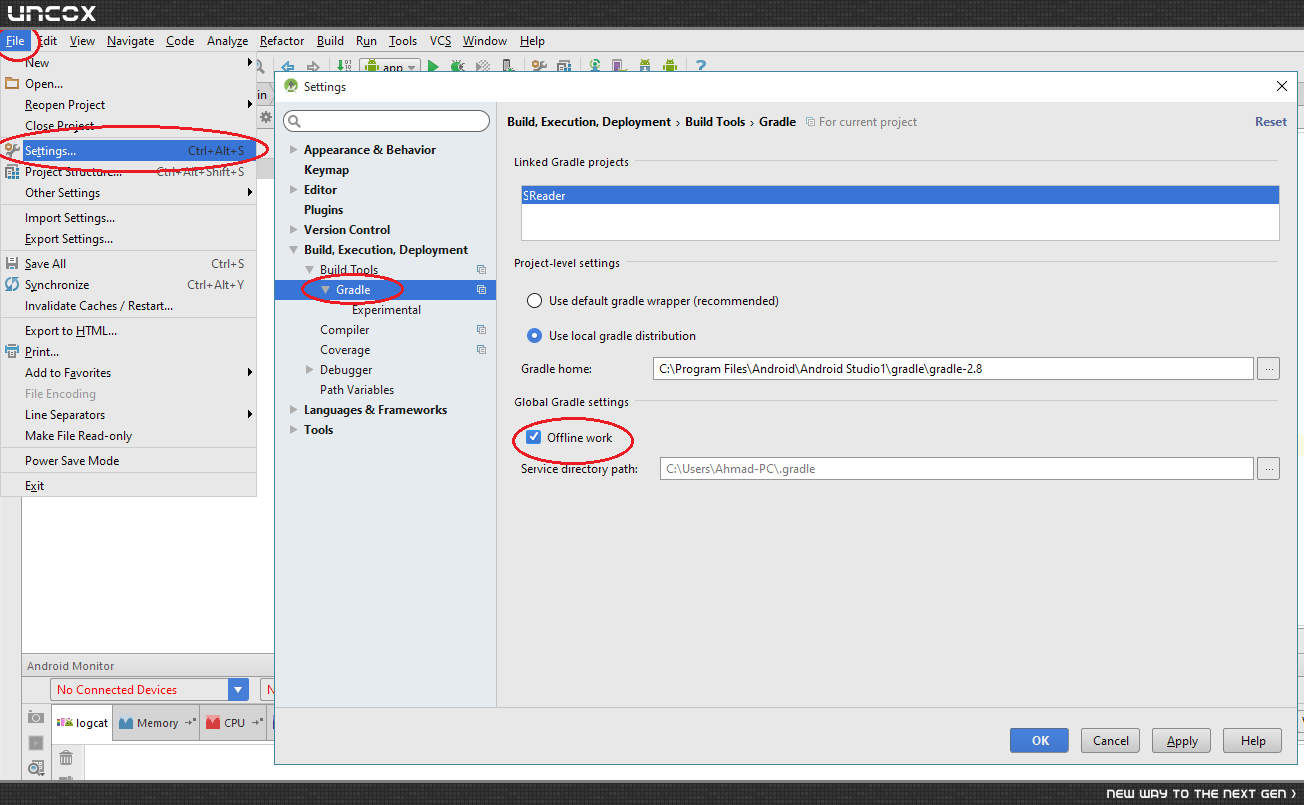
Task: Choose Synchronize in File menu
Action: tap(128, 285)
